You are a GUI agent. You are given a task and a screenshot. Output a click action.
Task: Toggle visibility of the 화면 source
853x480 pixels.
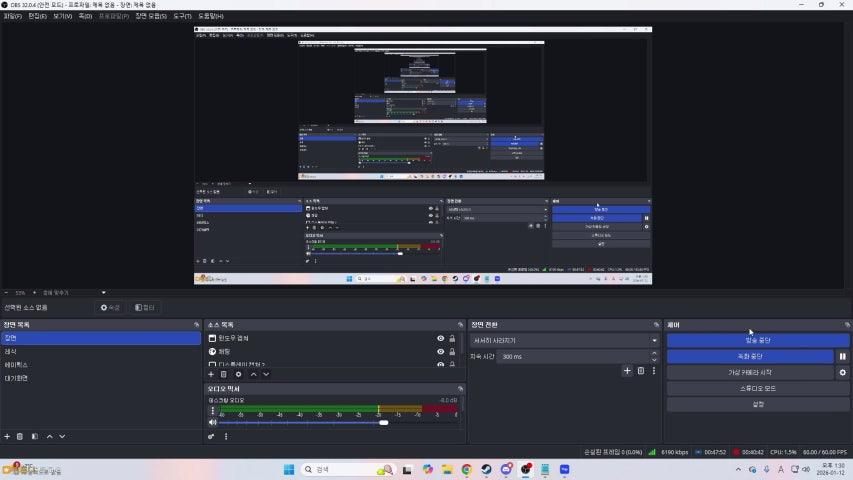click(440, 352)
